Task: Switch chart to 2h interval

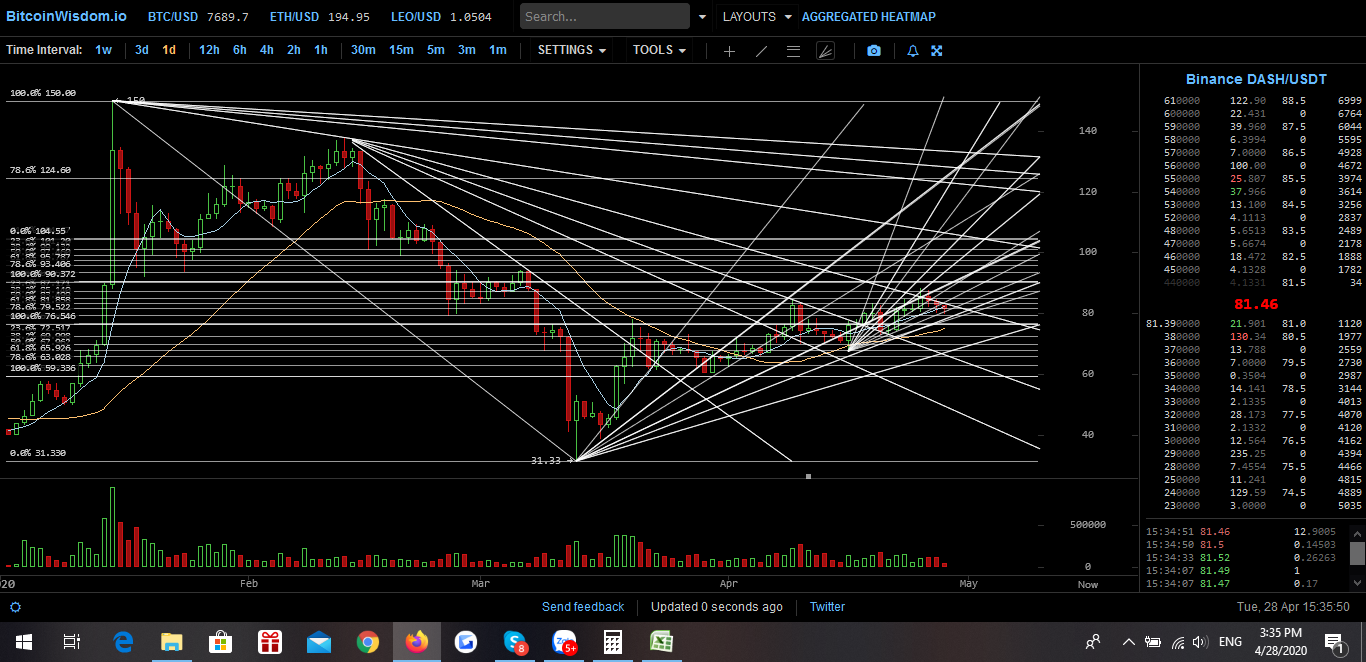Action: pyautogui.click(x=294, y=50)
